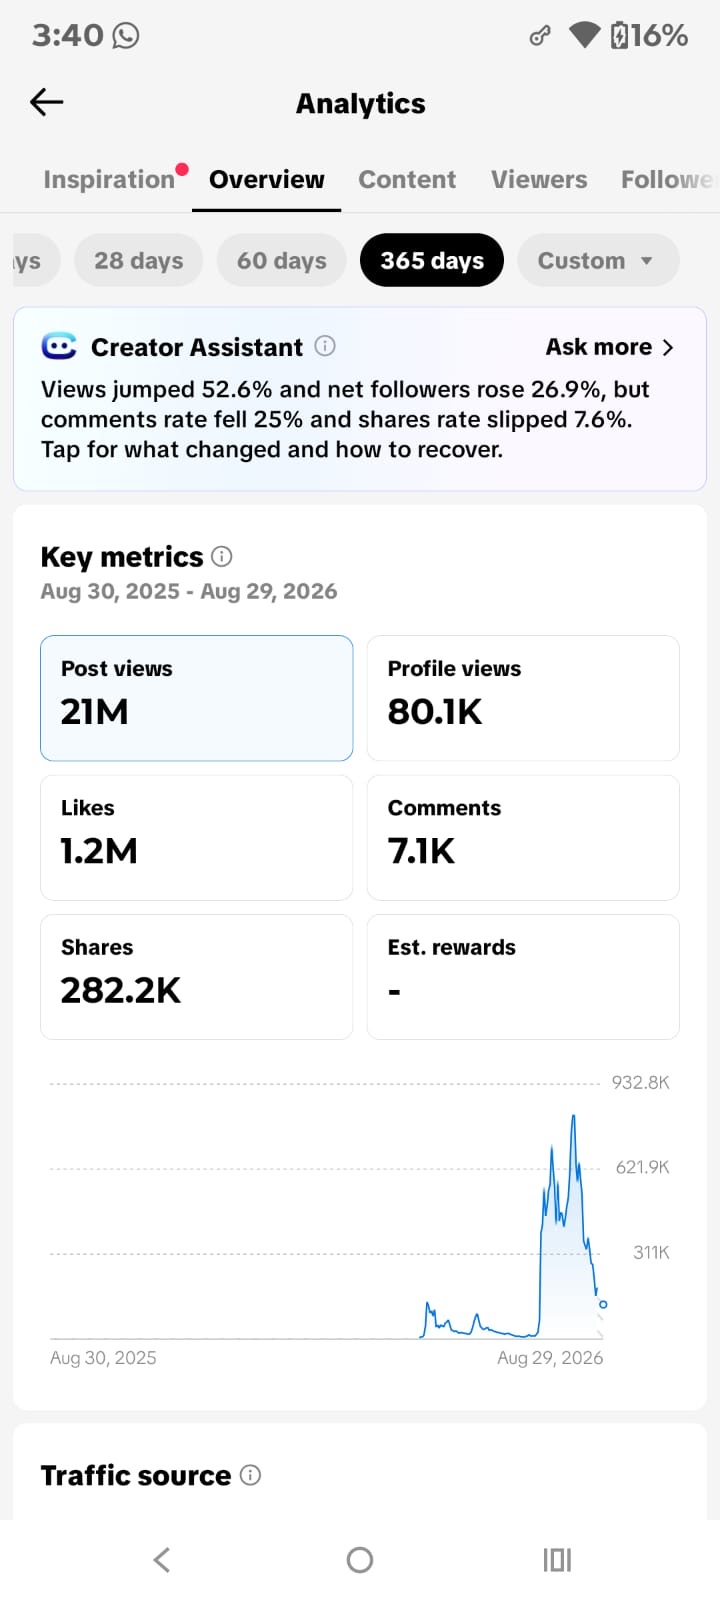Expand the Custom date dropdown
Viewport: 720px width, 1600px height.
[598, 260]
